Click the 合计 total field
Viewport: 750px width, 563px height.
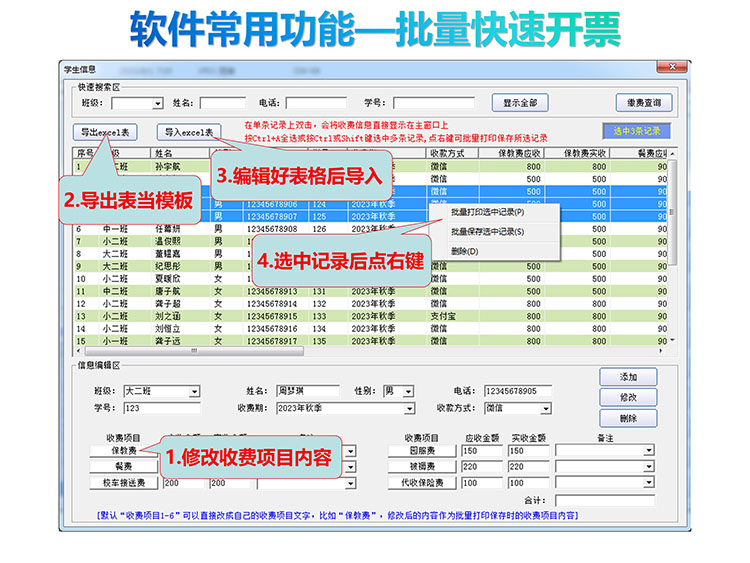[605, 500]
